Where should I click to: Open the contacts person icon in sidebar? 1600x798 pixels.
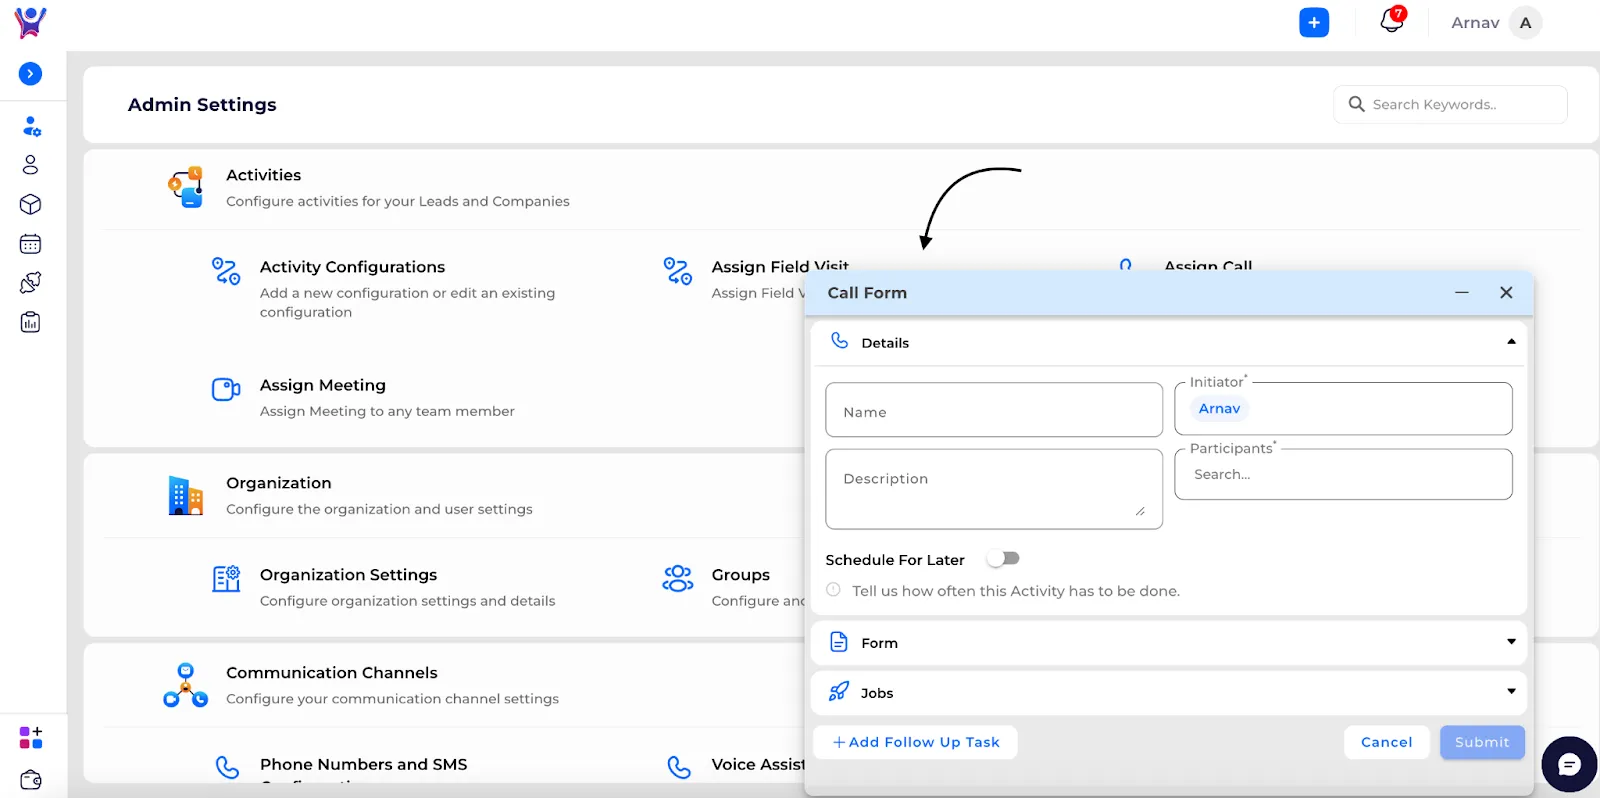coord(30,165)
